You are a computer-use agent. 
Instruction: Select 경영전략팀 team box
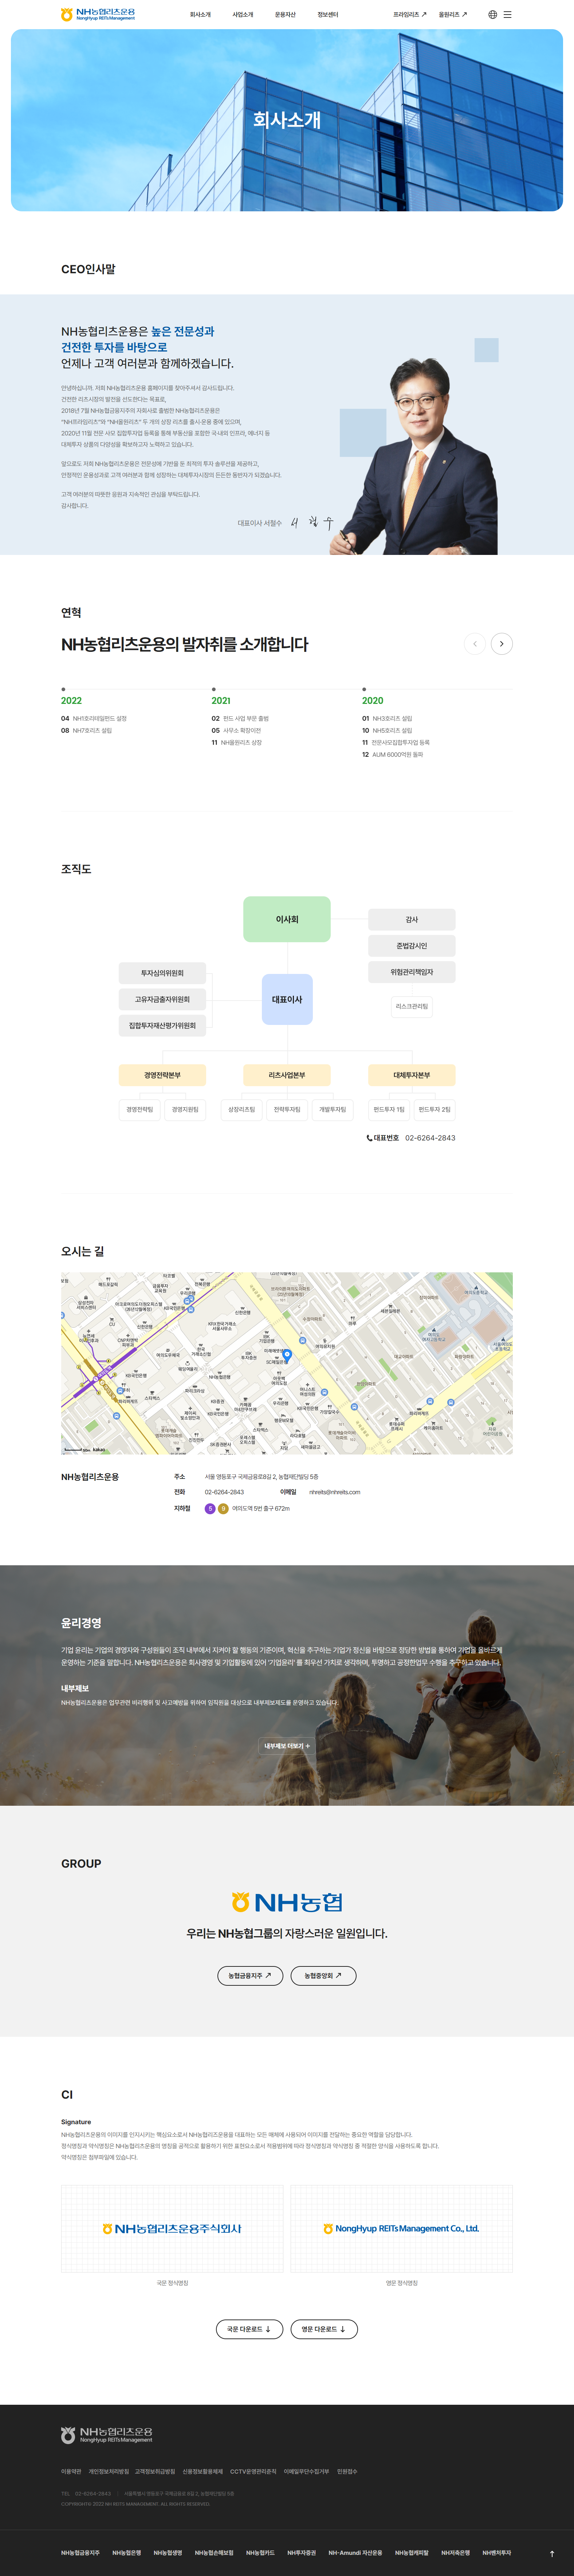tap(140, 1109)
